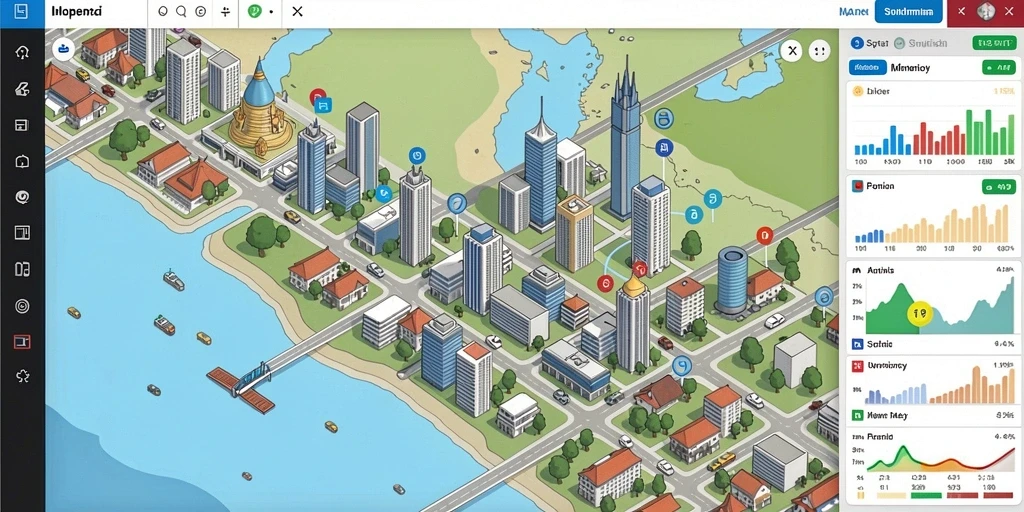Toggle the green badge beside Mineroy
1024x512 pixels.
(999, 67)
